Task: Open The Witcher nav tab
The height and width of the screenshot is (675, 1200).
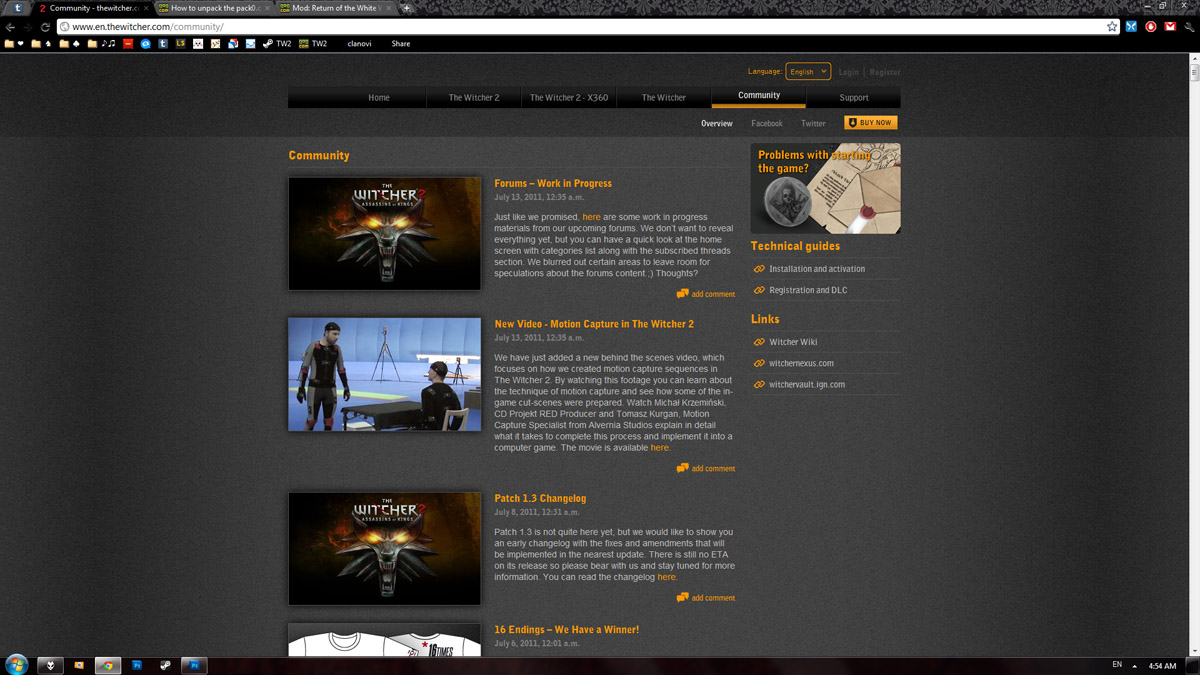Action: coord(664,97)
